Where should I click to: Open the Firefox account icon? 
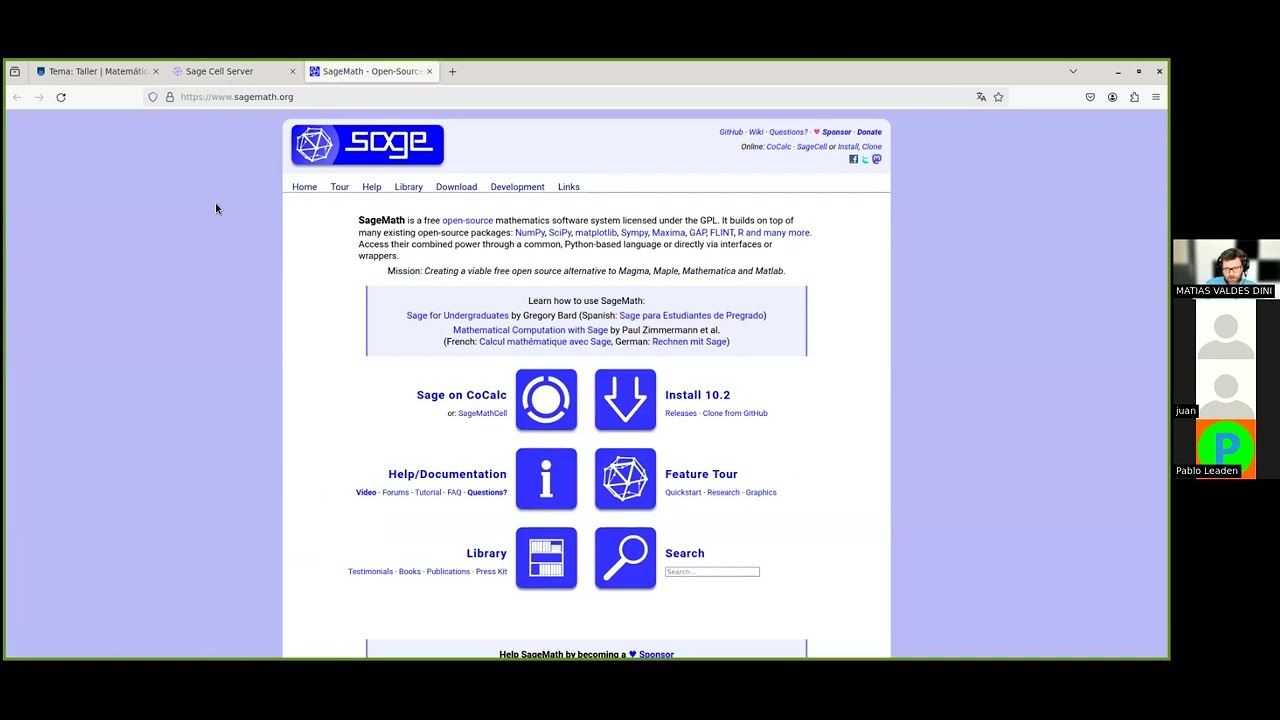[1112, 97]
